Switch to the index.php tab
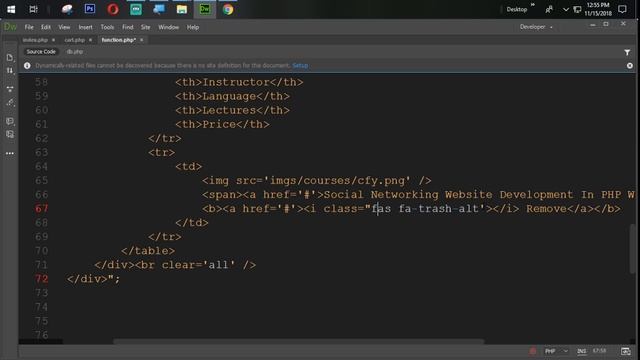This screenshot has width=640, height=360. tap(35, 40)
